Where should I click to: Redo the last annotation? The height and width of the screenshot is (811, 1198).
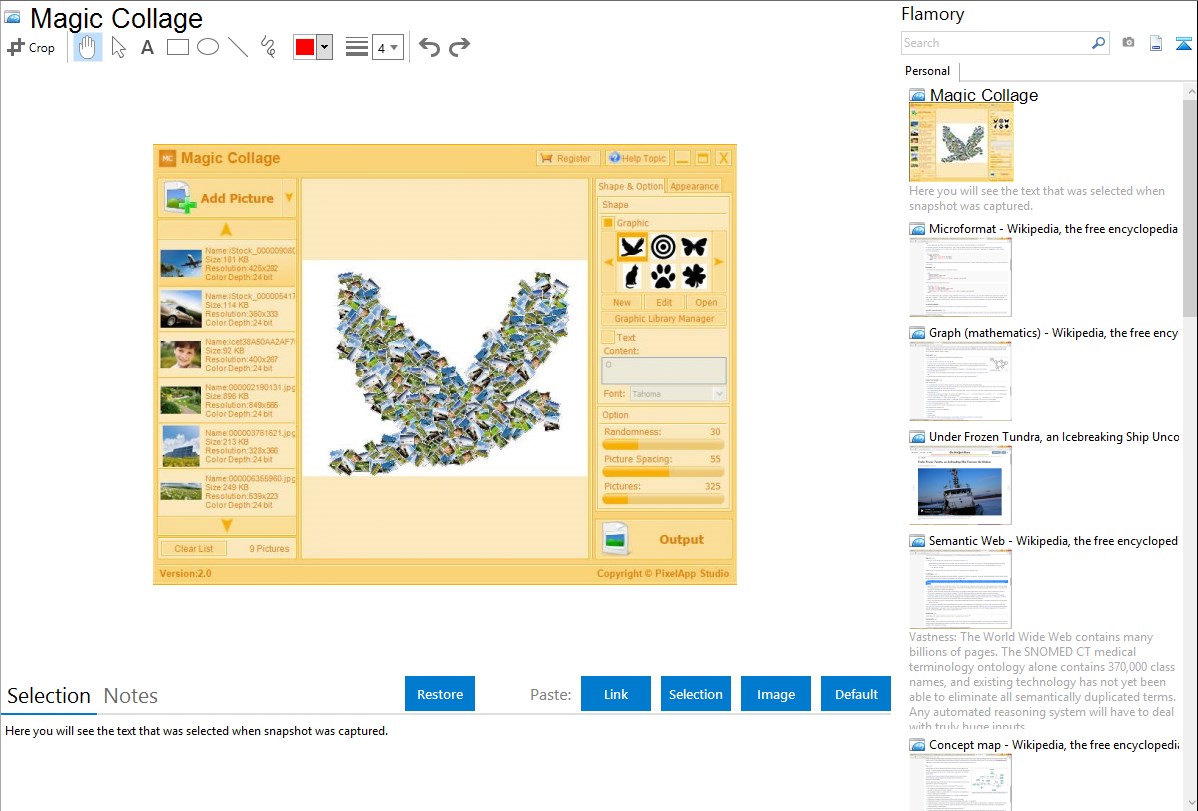[459, 47]
